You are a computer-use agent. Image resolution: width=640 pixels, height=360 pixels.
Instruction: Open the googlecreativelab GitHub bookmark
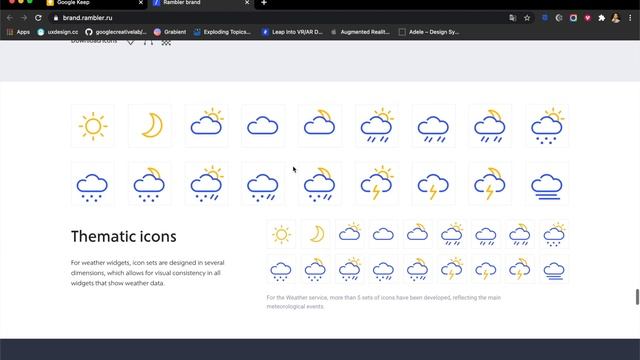(116, 32)
